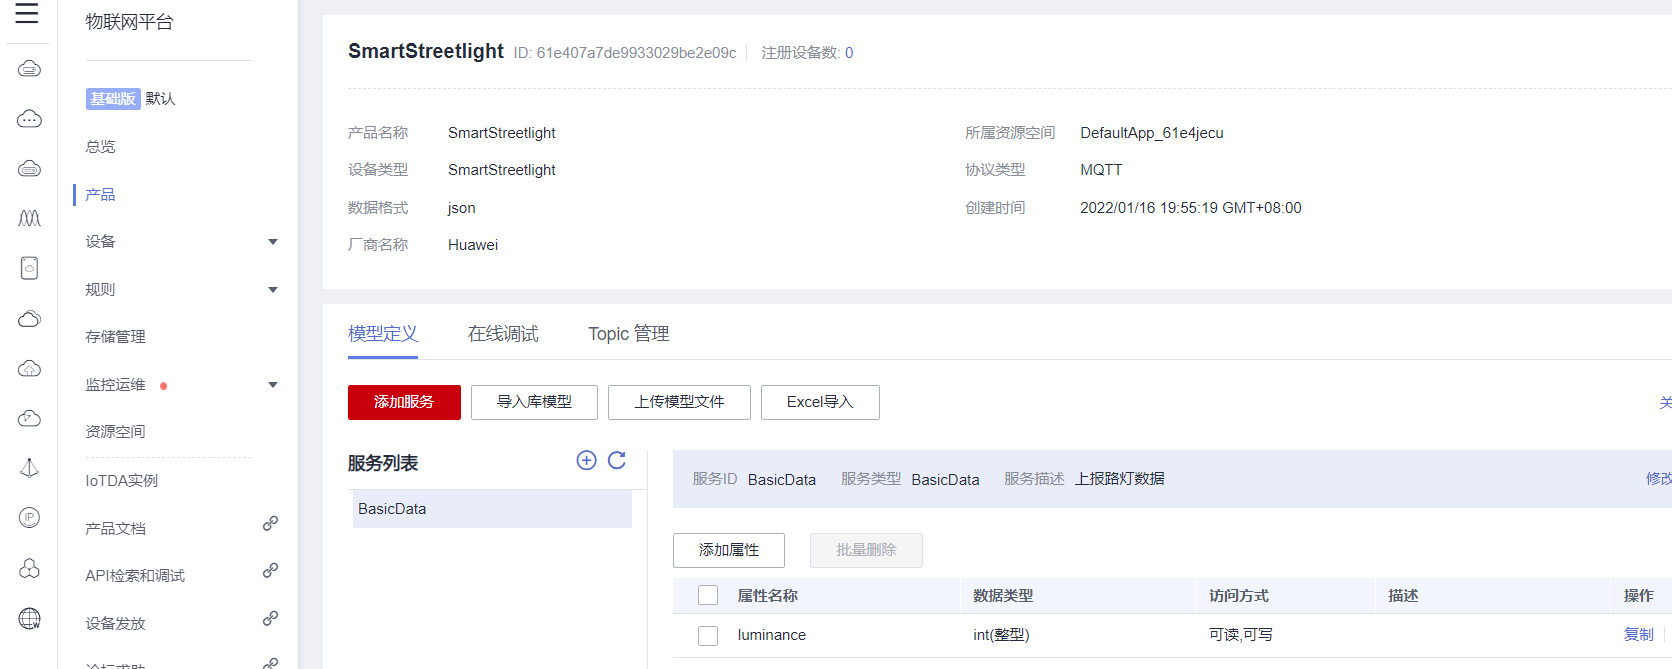The width and height of the screenshot is (1672, 669).
Task: Click the device with cloud icon
Action: [x=30, y=268]
